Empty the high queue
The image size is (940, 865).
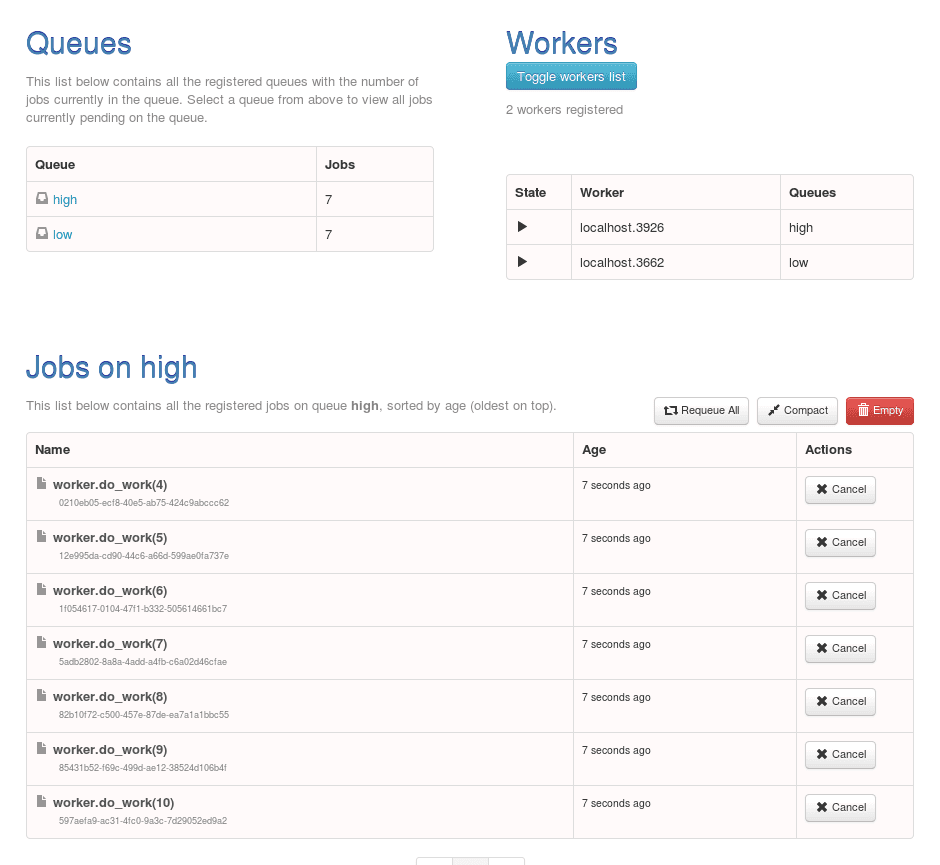pos(880,411)
